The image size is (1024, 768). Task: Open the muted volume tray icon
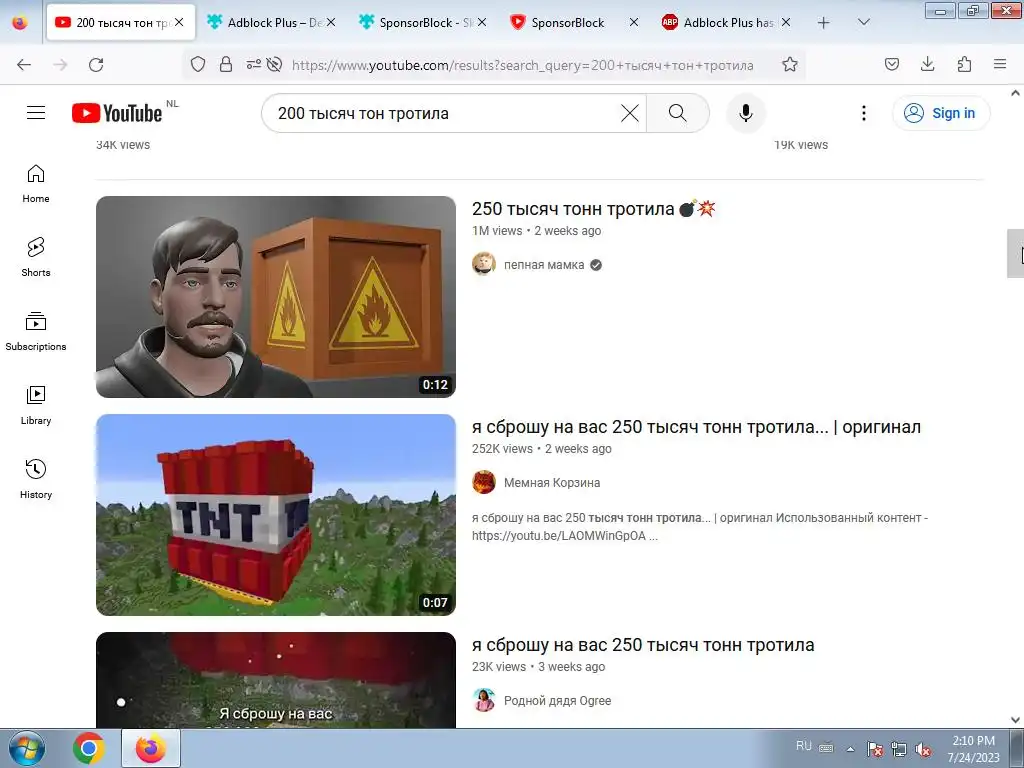tap(923, 749)
